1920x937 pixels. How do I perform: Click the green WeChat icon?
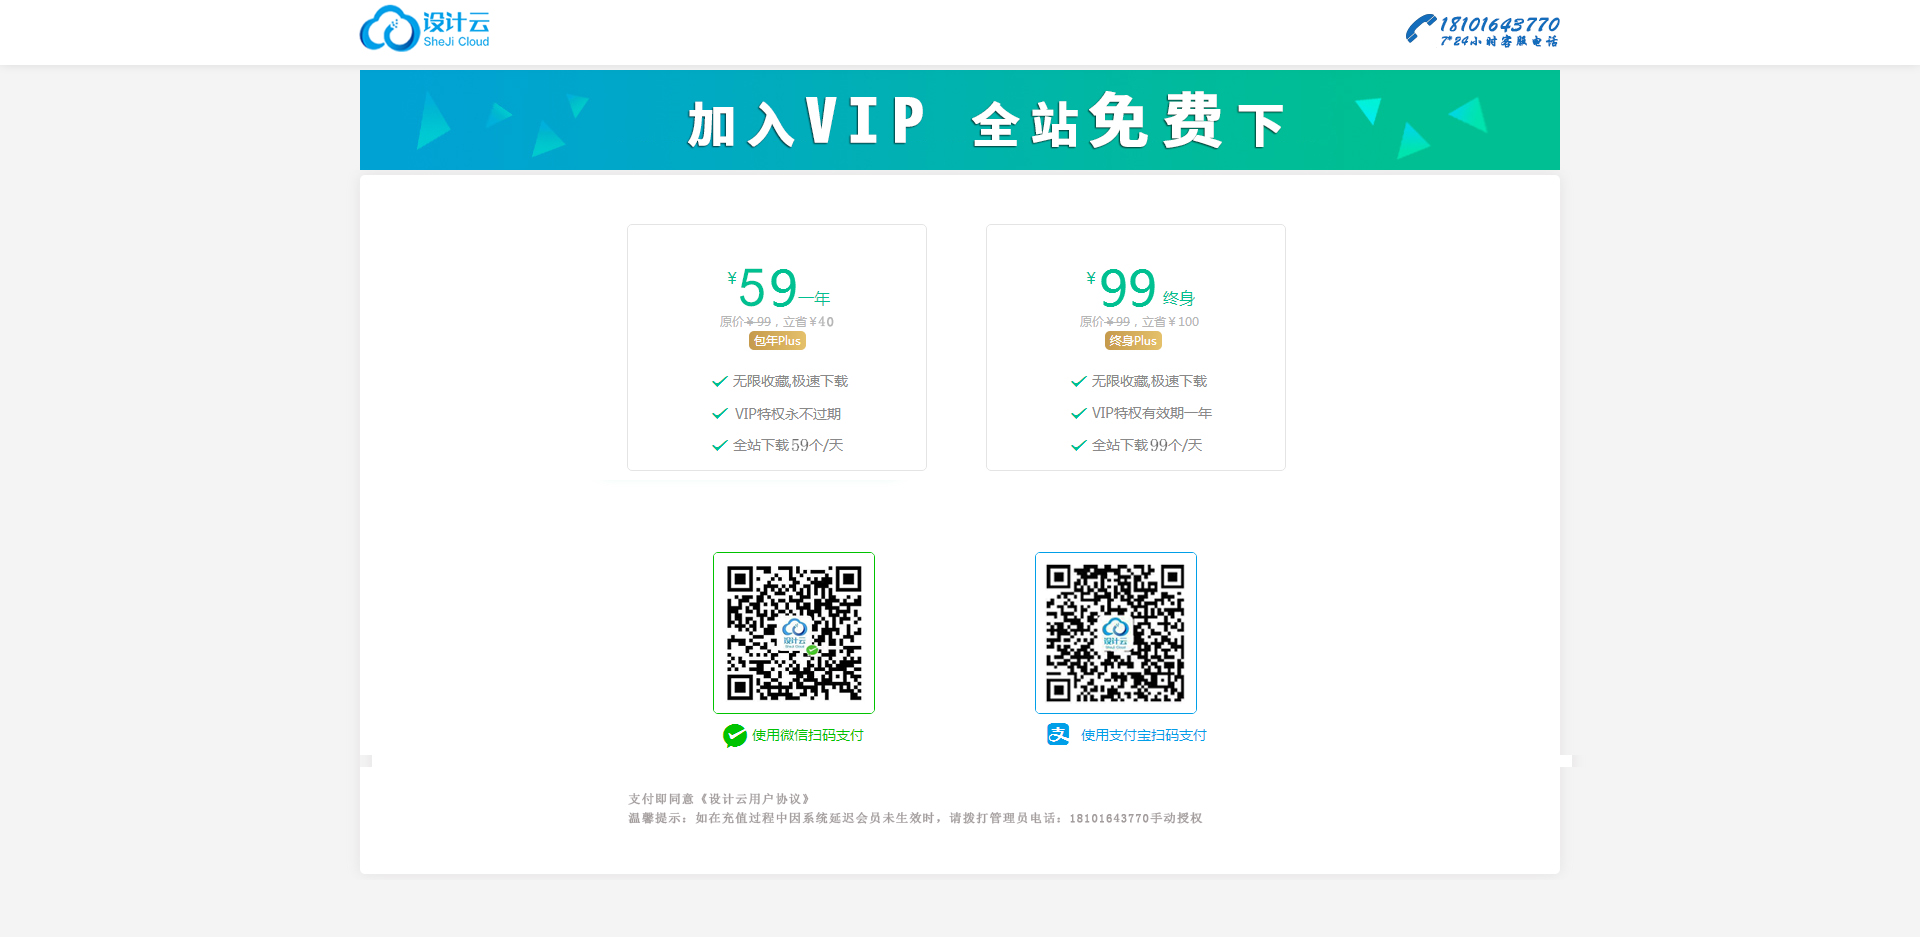pyautogui.click(x=735, y=736)
